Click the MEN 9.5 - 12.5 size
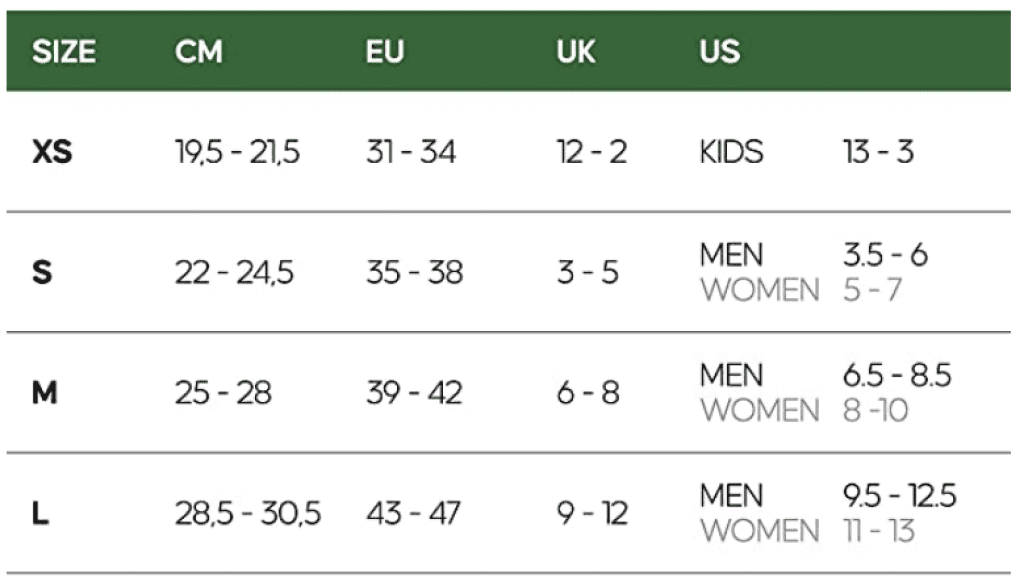 coord(899,496)
